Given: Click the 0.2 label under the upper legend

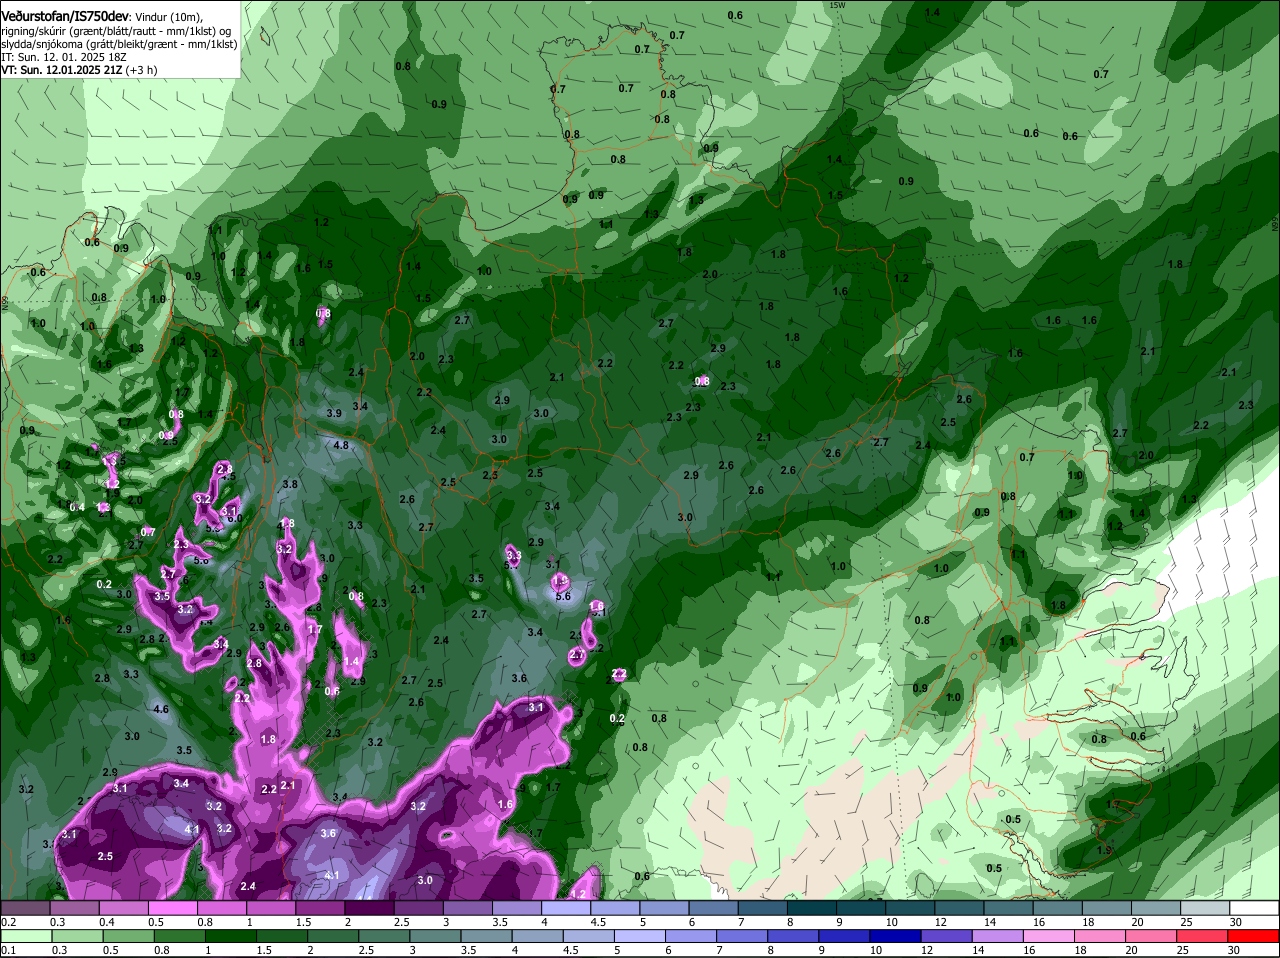Looking at the screenshot, I should click(8, 922).
